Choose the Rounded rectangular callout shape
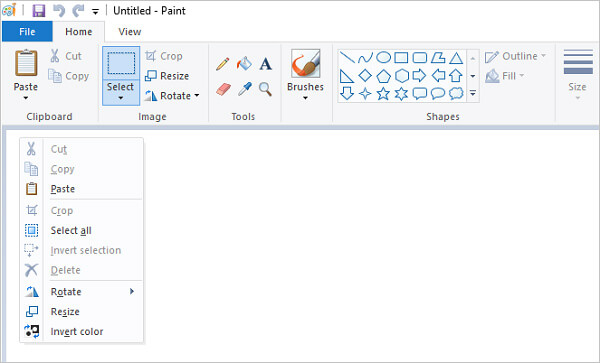The width and height of the screenshot is (600, 363). (x=420, y=93)
